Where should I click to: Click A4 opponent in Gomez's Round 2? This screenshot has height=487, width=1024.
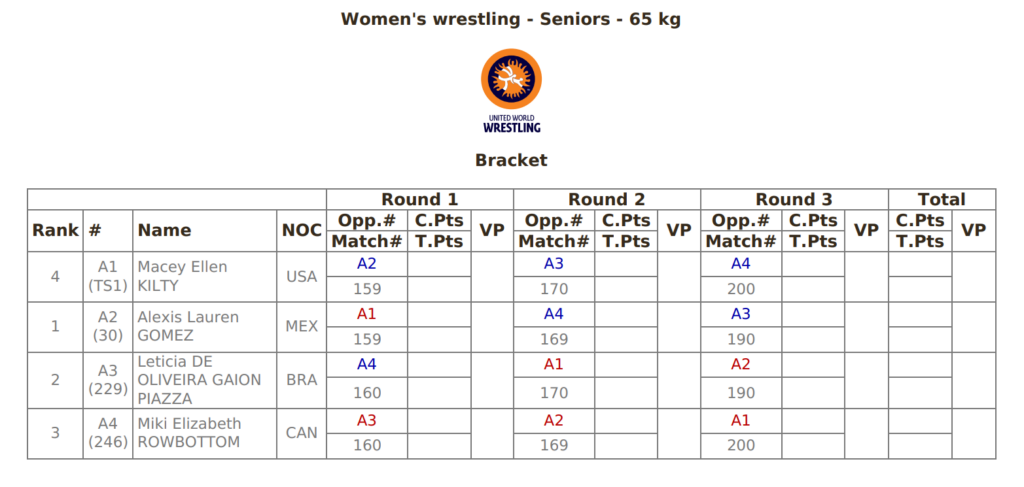(x=554, y=314)
